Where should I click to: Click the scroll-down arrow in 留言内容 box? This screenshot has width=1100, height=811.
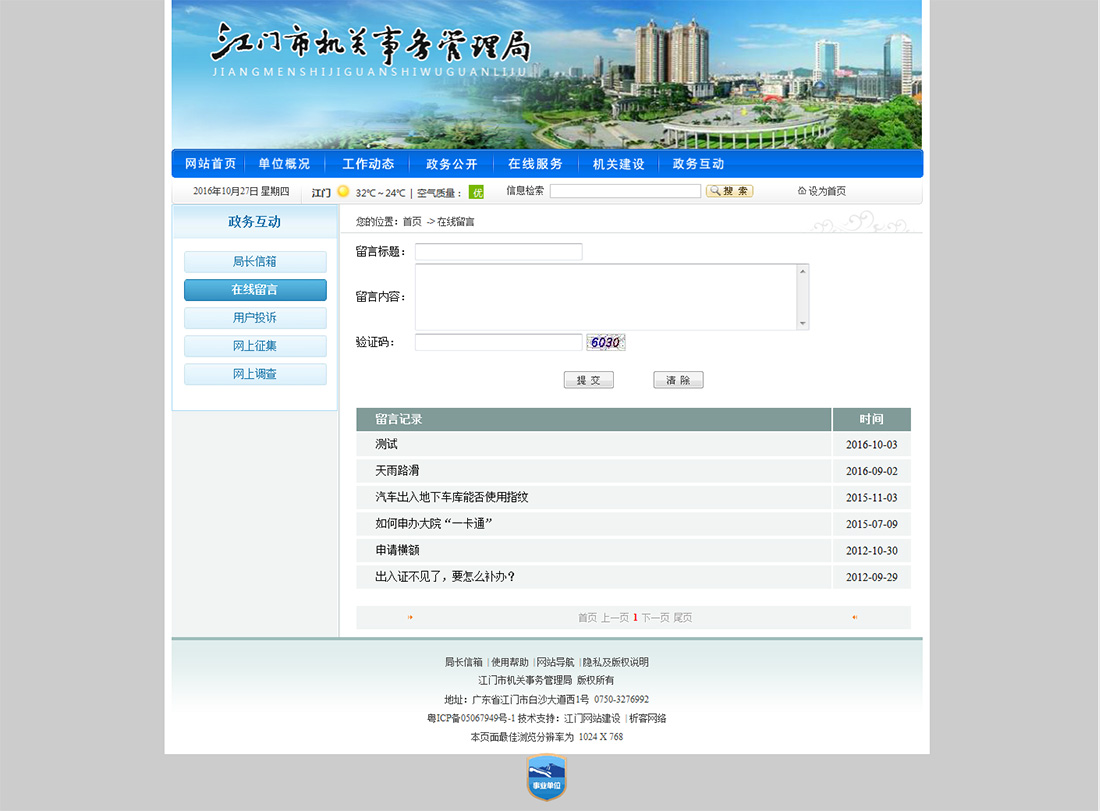[x=802, y=323]
